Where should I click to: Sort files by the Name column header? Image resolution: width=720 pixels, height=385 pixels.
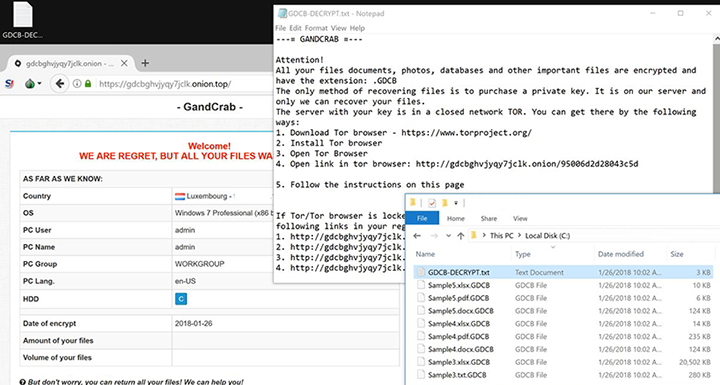[x=425, y=254]
